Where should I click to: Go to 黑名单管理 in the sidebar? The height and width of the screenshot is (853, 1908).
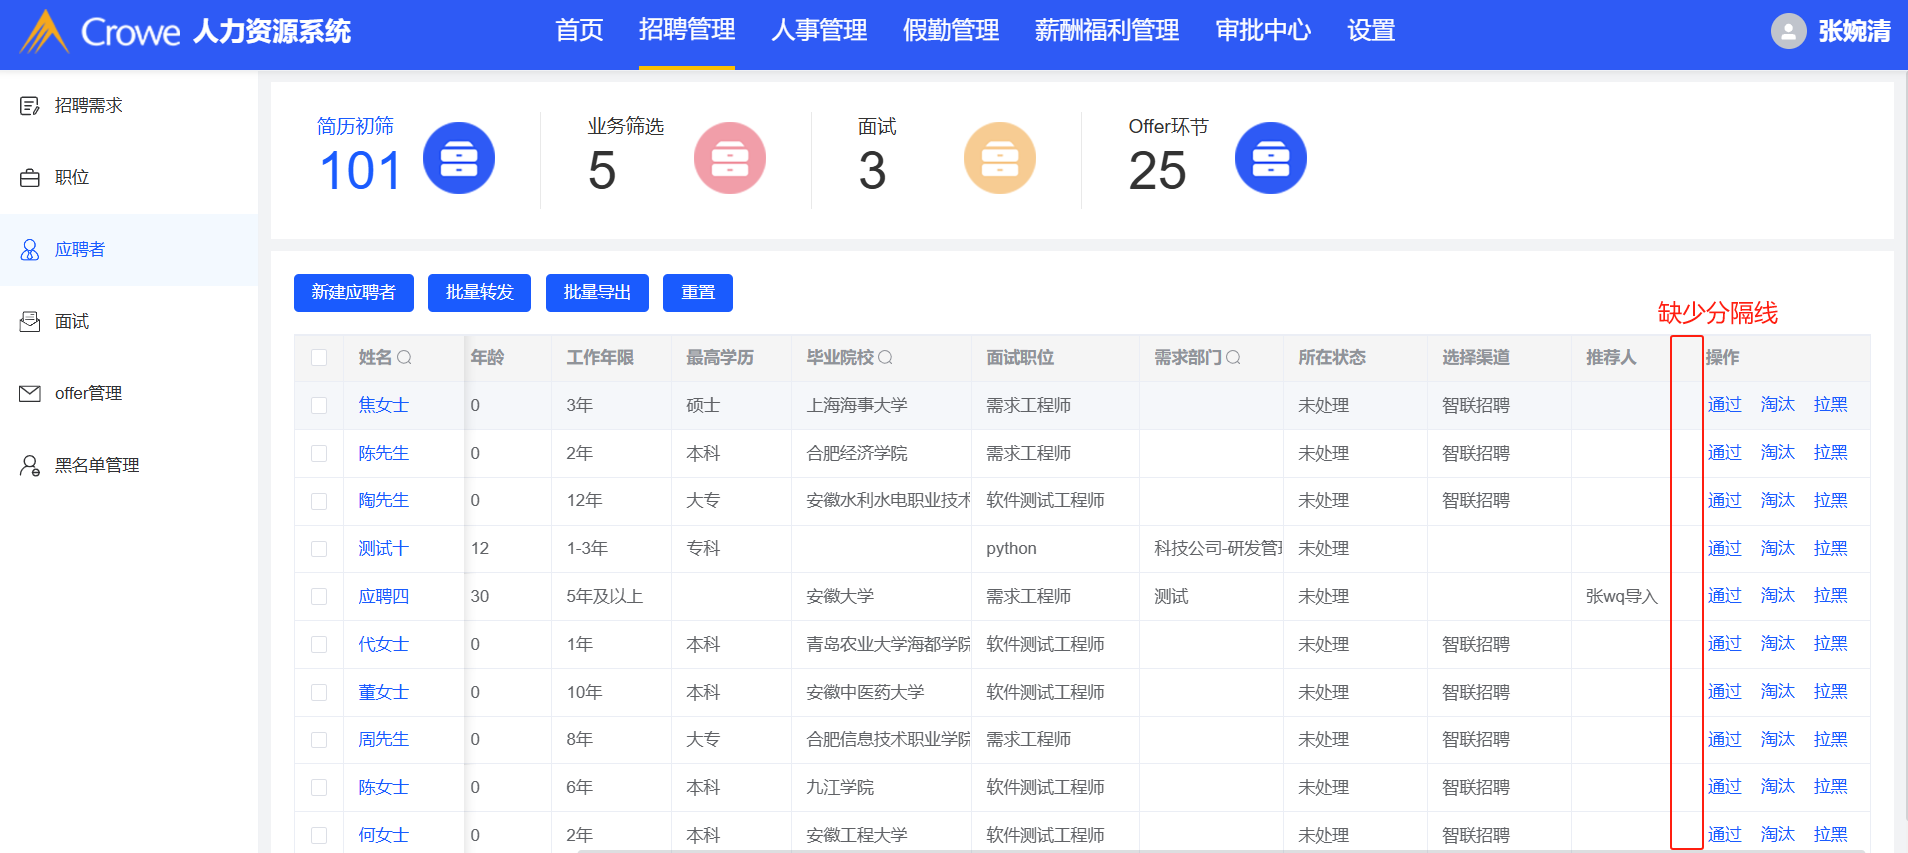pos(96,466)
